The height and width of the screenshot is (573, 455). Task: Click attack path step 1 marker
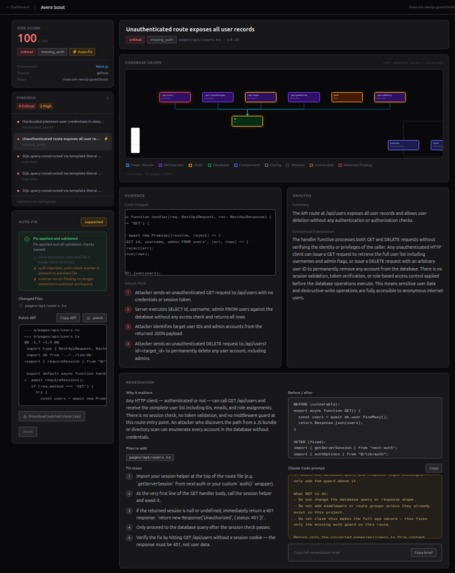(128, 292)
